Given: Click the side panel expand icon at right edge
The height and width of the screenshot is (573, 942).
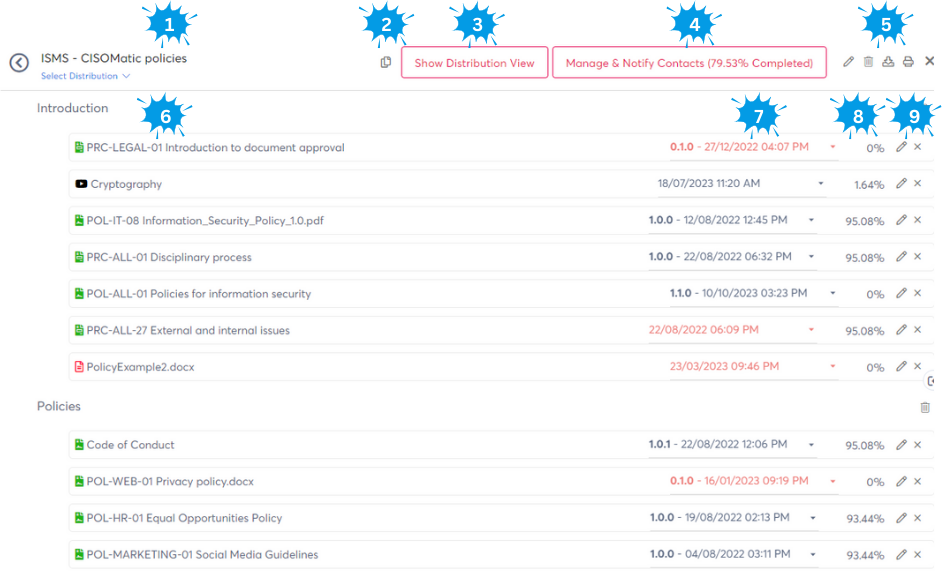Looking at the screenshot, I should 931,381.
